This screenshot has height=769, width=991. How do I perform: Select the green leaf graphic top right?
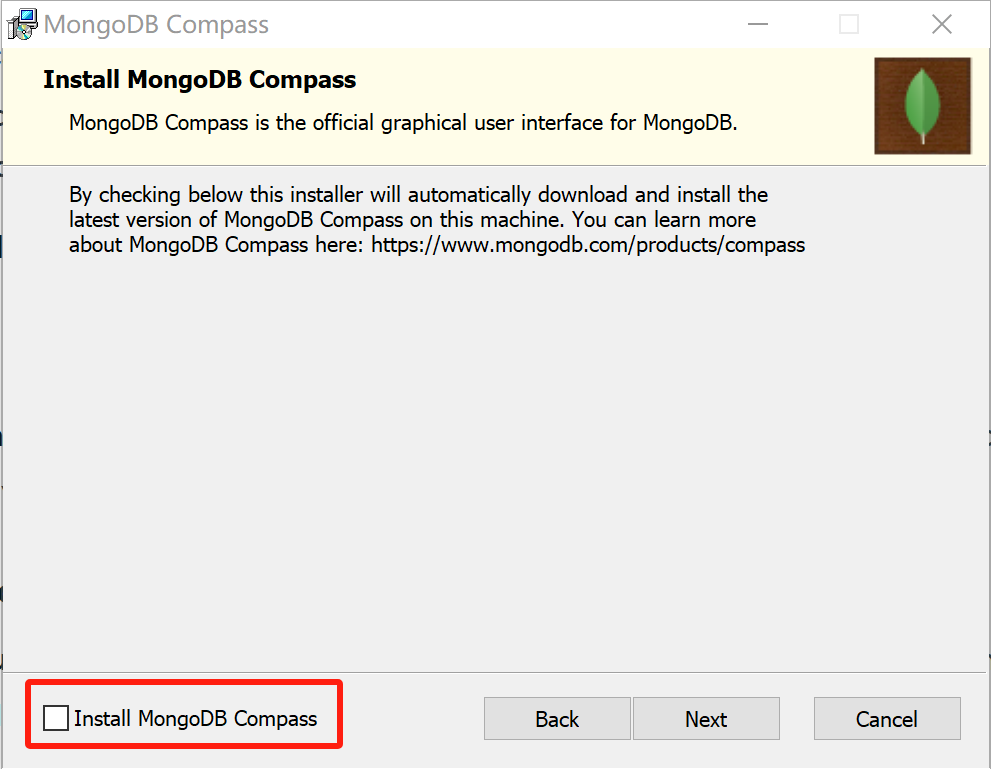[x=921, y=105]
